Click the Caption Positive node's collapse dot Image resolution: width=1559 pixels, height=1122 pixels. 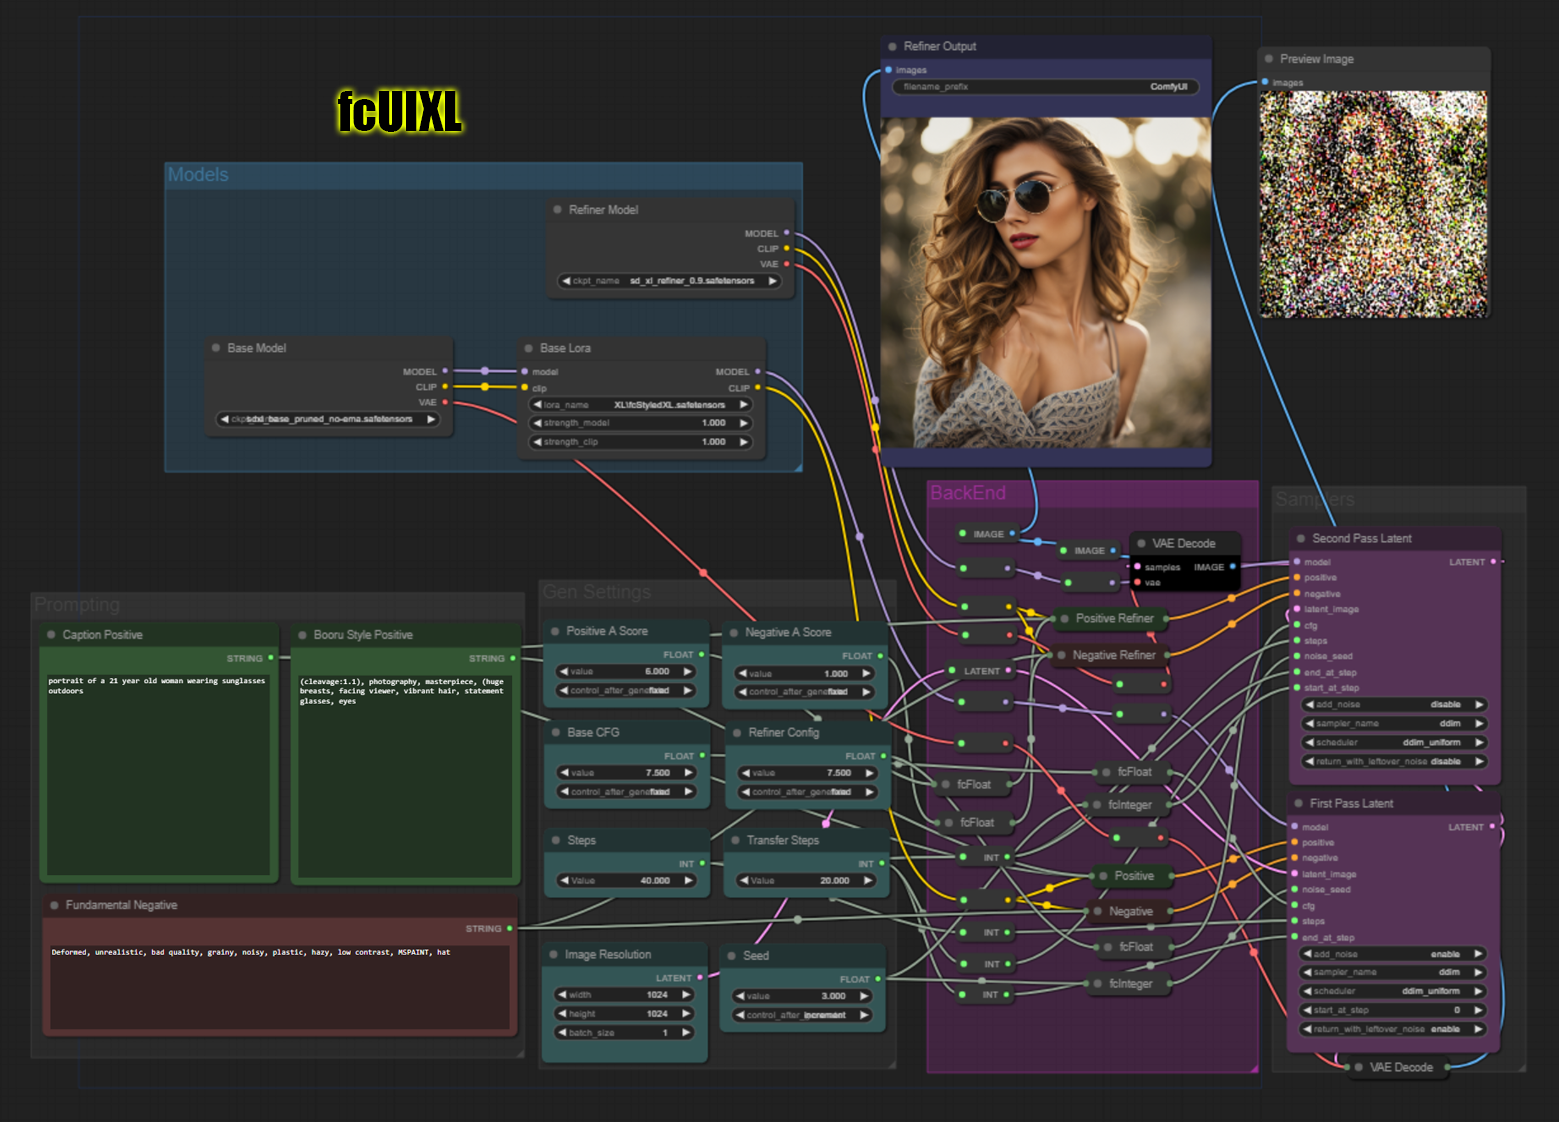[x=51, y=635]
